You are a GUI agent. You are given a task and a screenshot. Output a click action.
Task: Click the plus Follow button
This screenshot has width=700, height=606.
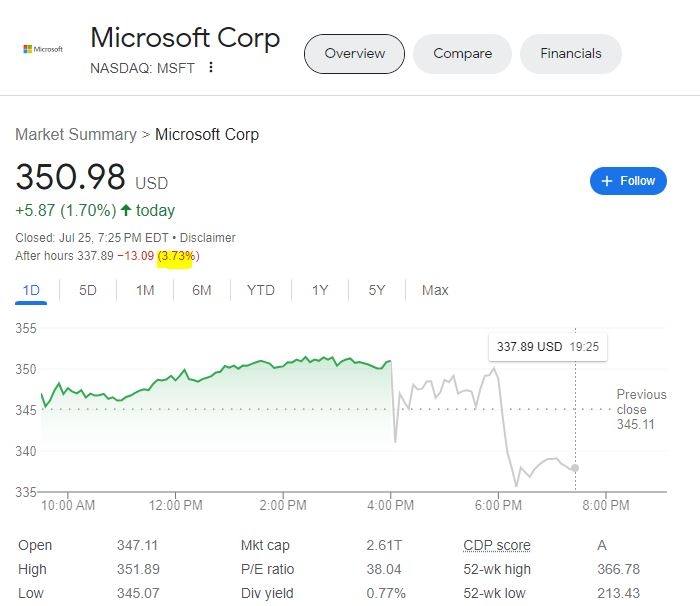(628, 181)
